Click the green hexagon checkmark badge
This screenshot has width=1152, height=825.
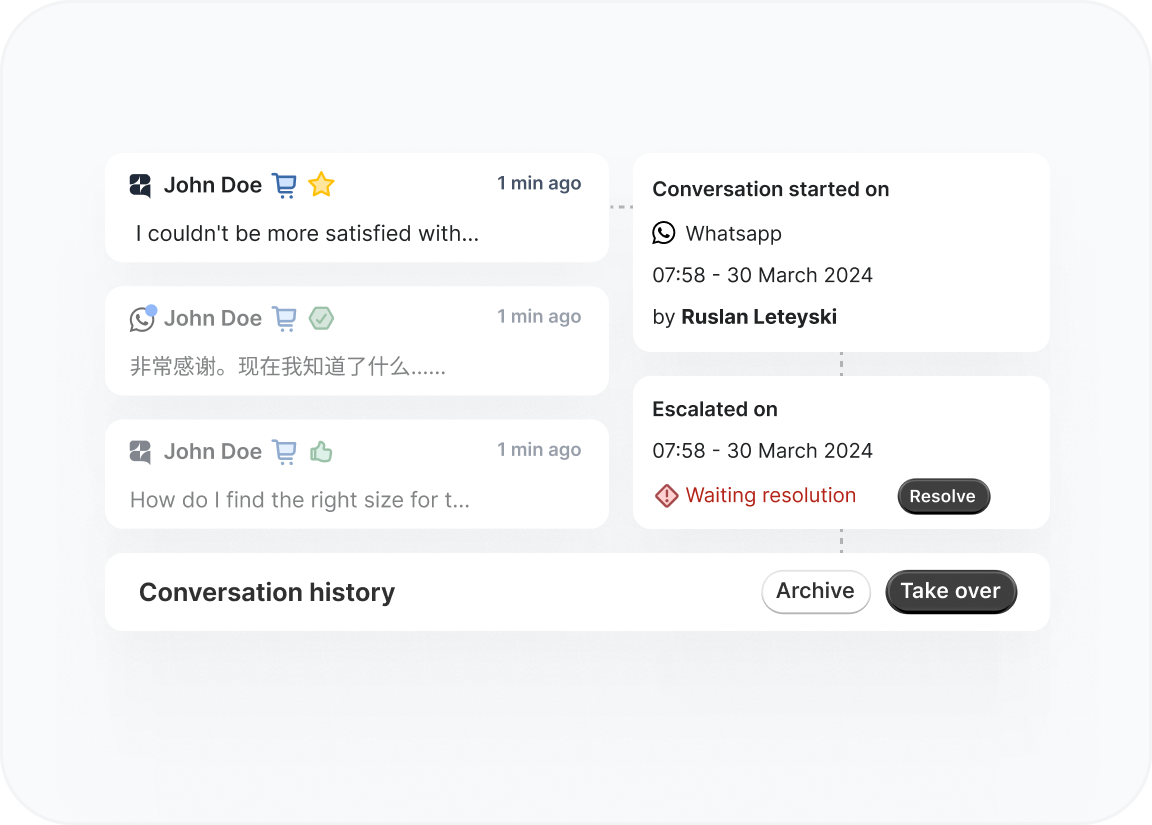pos(321,318)
